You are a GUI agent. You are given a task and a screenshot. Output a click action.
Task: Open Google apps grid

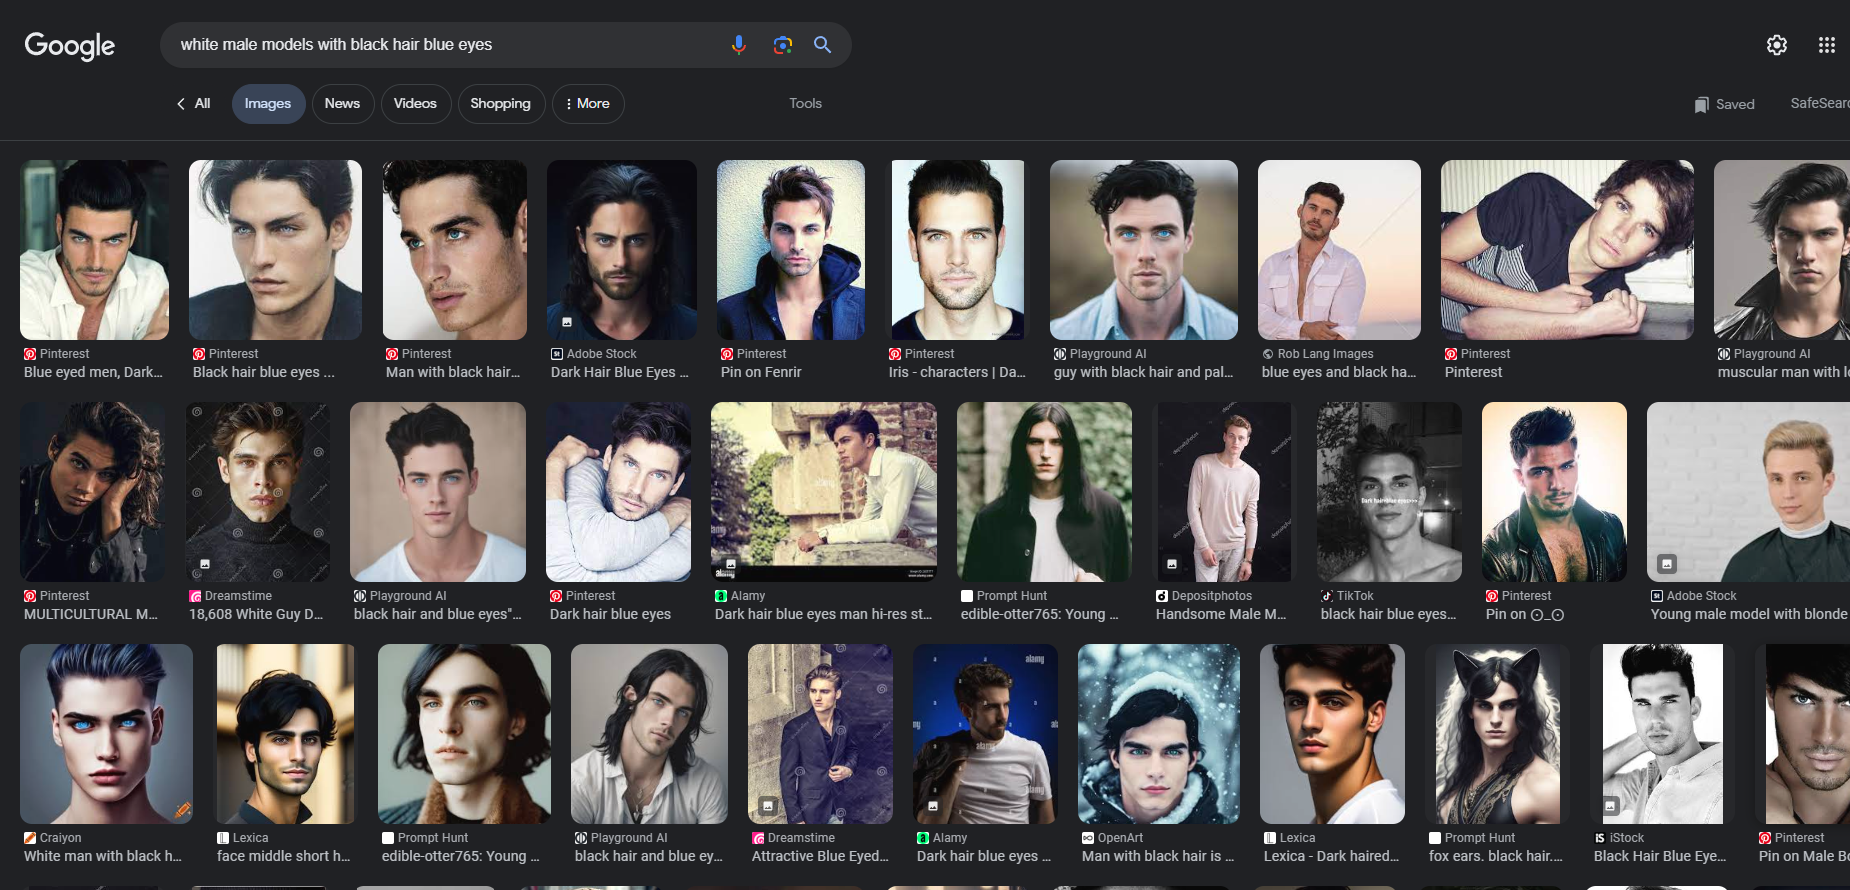click(x=1827, y=45)
